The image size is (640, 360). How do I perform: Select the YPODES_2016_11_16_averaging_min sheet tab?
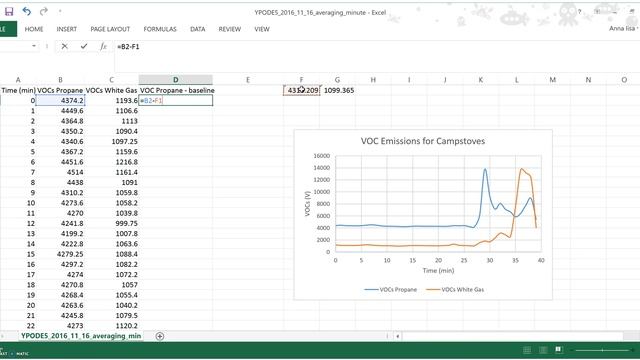coord(81,336)
